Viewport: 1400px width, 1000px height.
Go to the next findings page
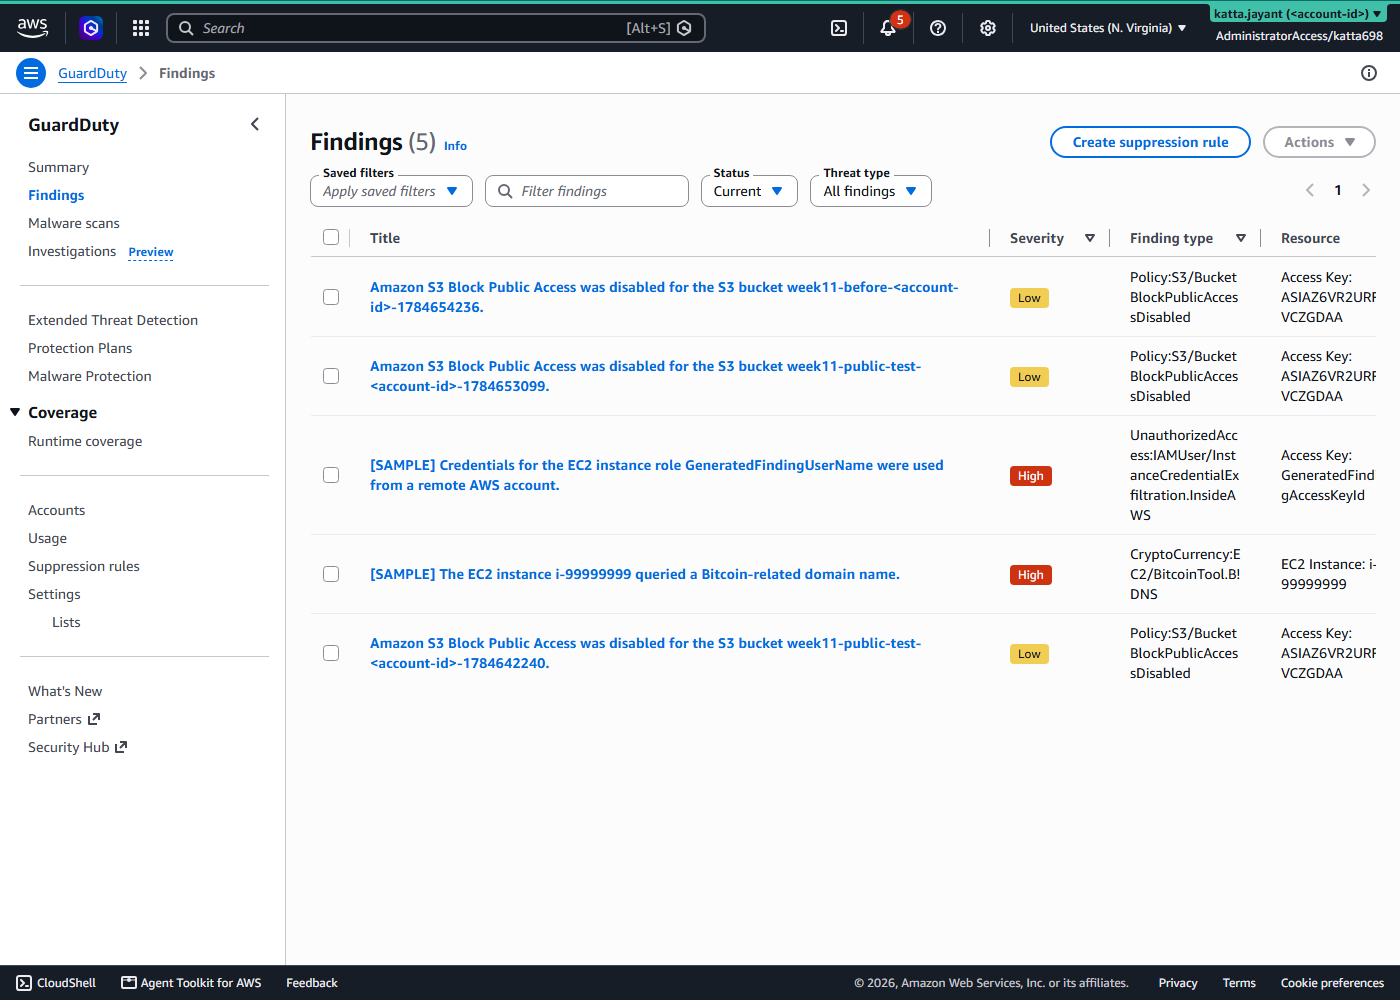[1366, 190]
